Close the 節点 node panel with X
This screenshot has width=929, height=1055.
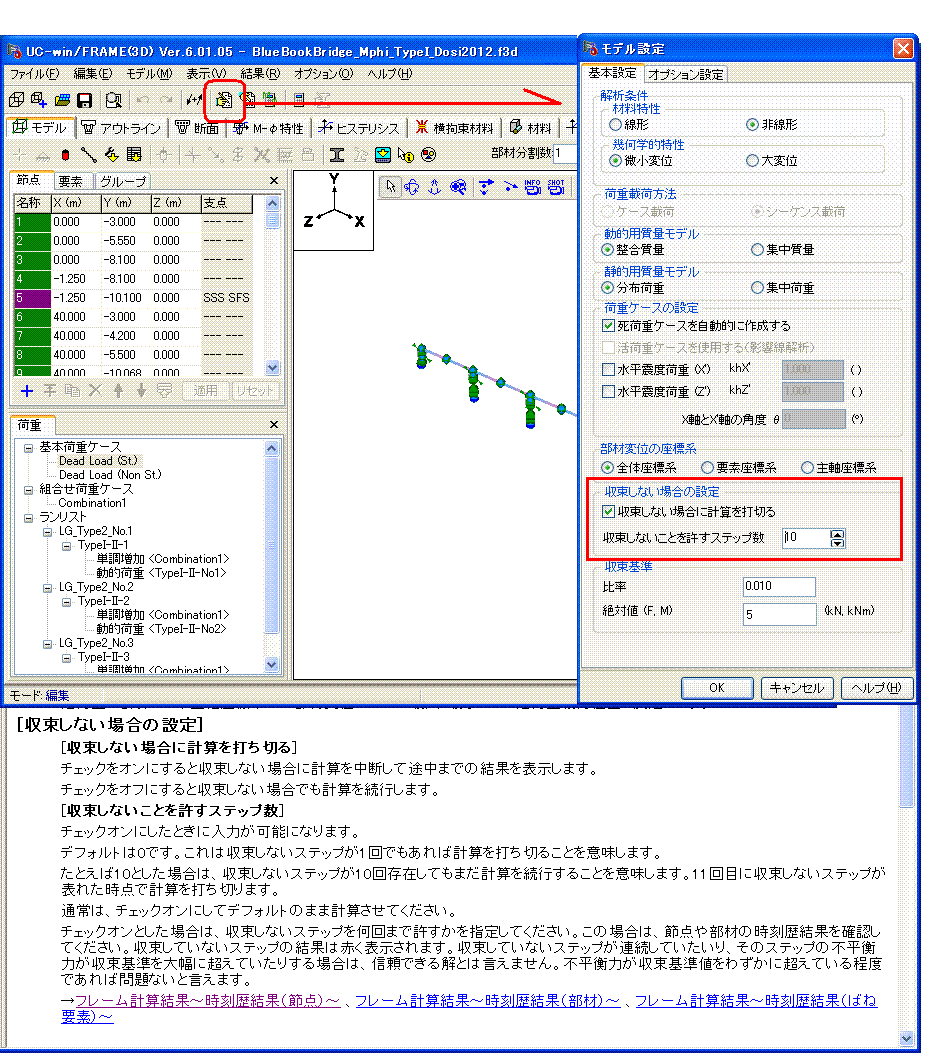point(274,180)
